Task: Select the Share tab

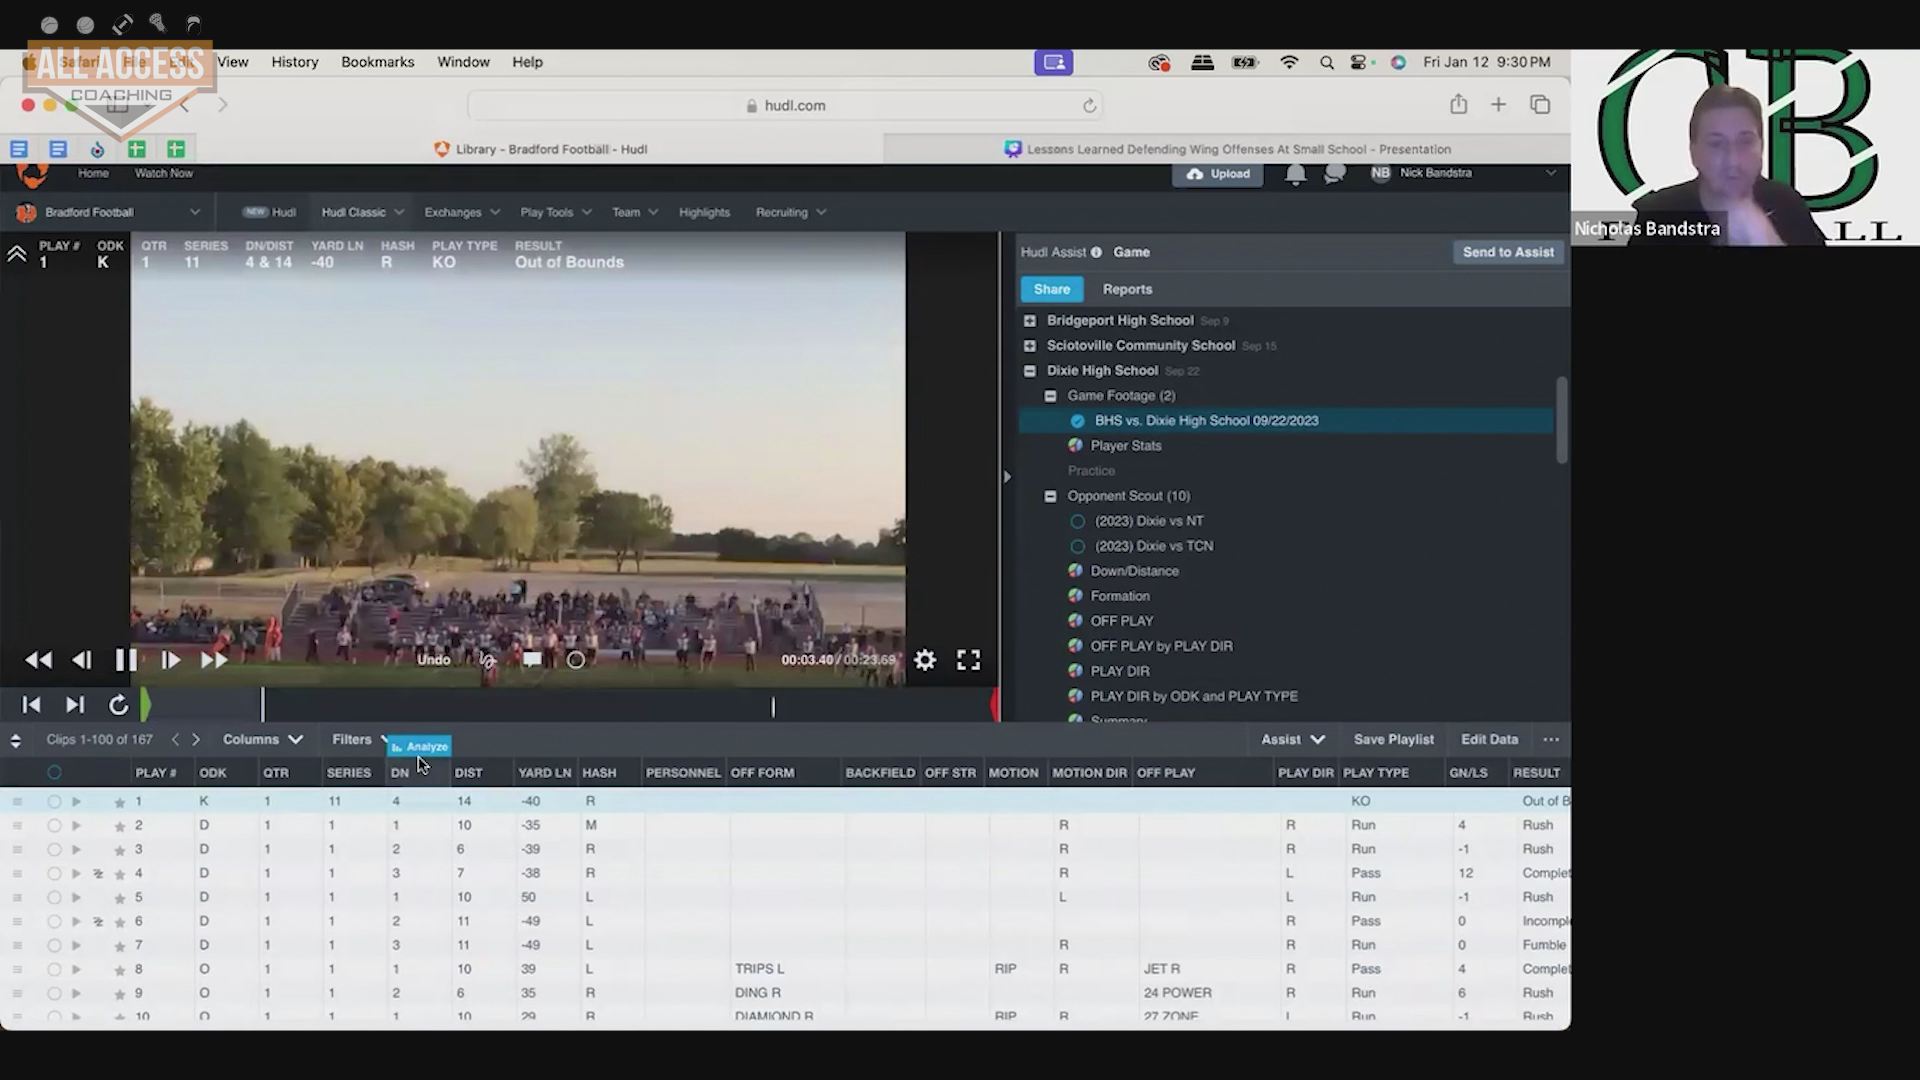Action: click(1051, 289)
